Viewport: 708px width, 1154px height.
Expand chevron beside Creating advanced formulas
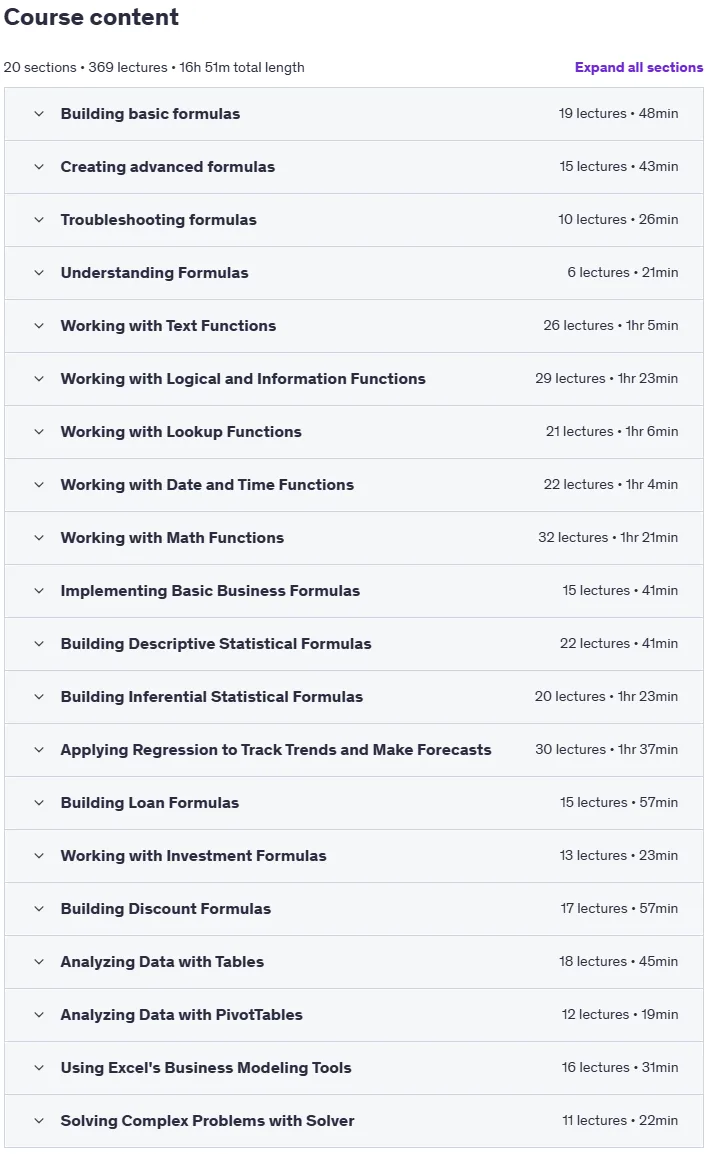[x=39, y=167]
